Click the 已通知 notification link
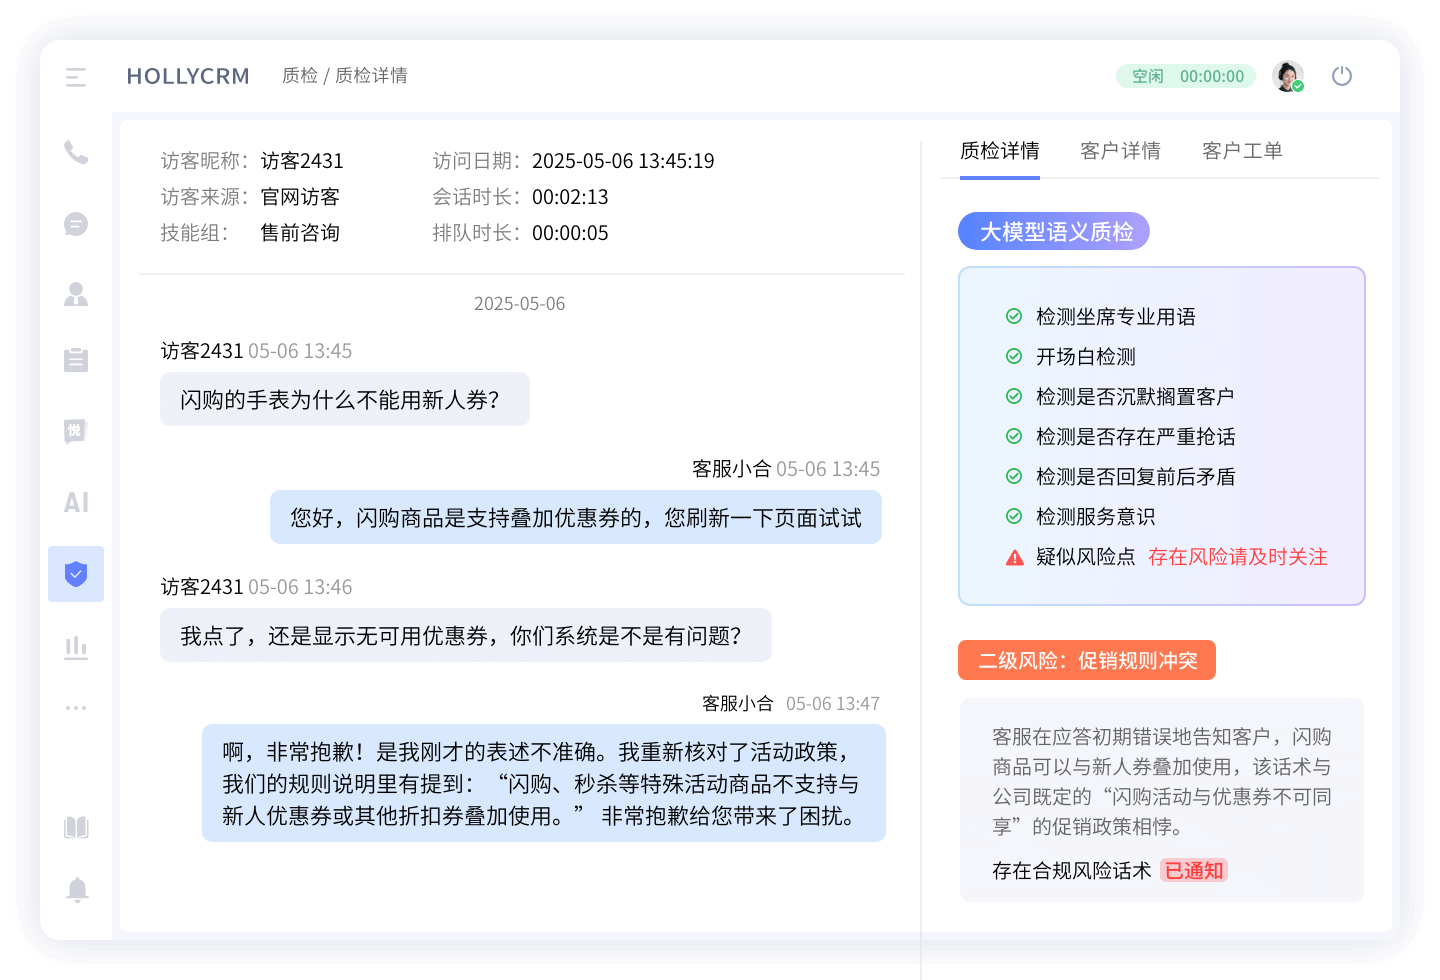The width and height of the screenshot is (1440, 980). coord(1193,870)
